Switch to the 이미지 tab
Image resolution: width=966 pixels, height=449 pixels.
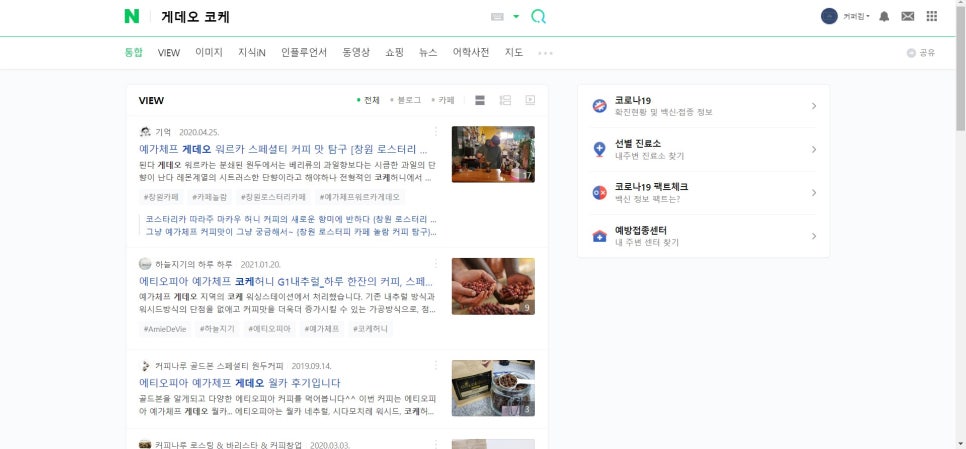[x=209, y=53]
